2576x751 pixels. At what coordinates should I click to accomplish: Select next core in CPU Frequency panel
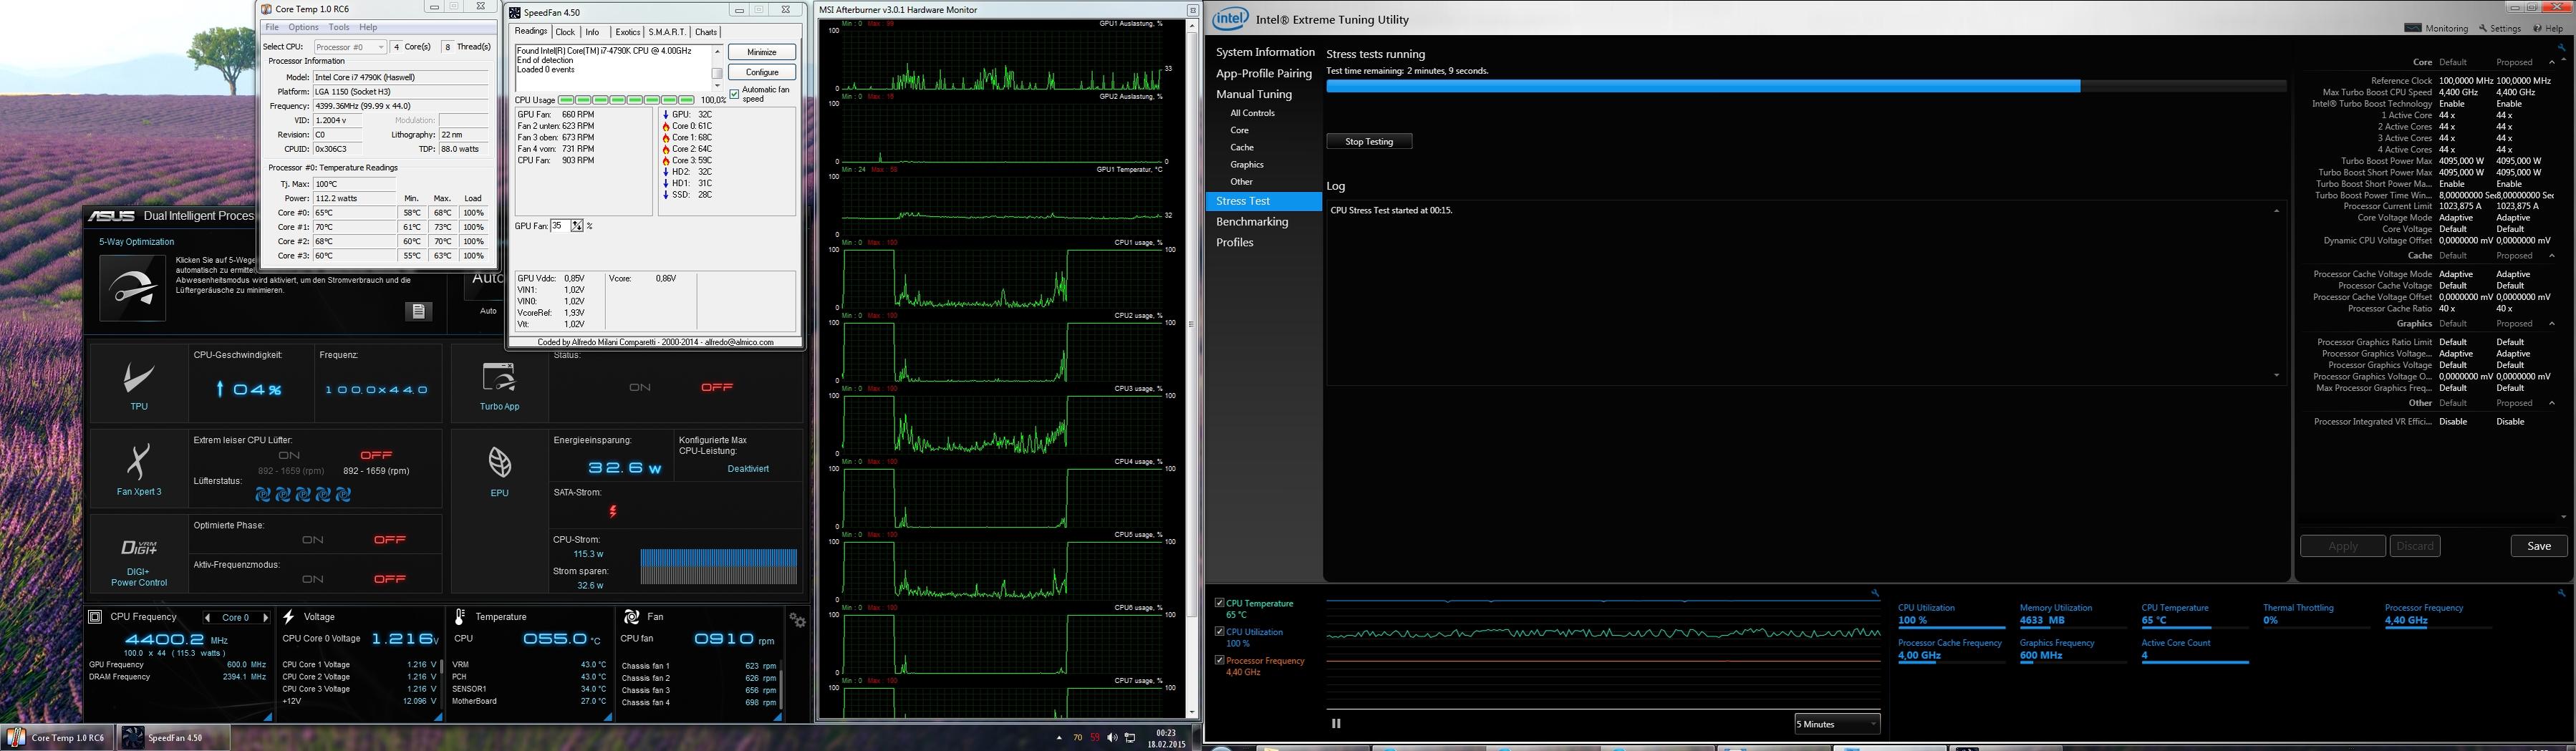(x=265, y=618)
